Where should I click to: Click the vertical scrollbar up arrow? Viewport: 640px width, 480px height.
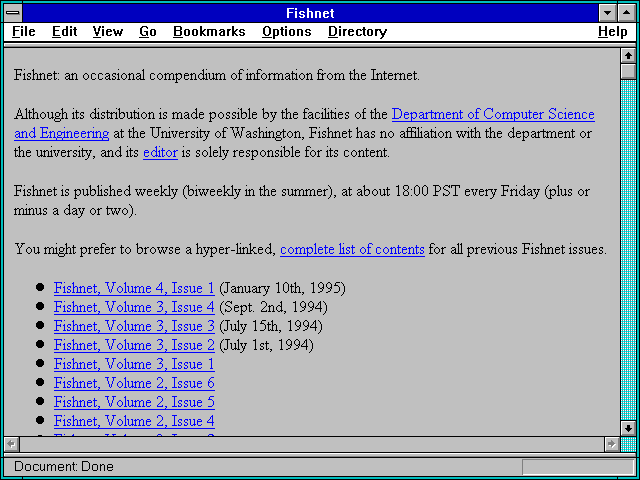tap(628, 56)
